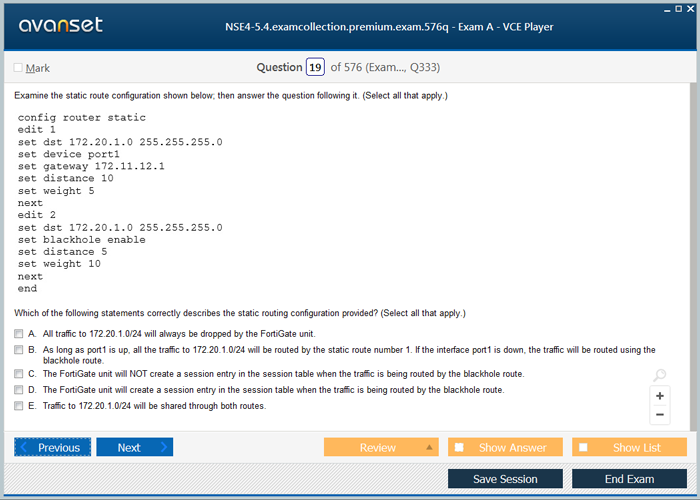The width and height of the screenshot is (700, 500).
Task: Select answer C checkbox
Action: point(18,374)
